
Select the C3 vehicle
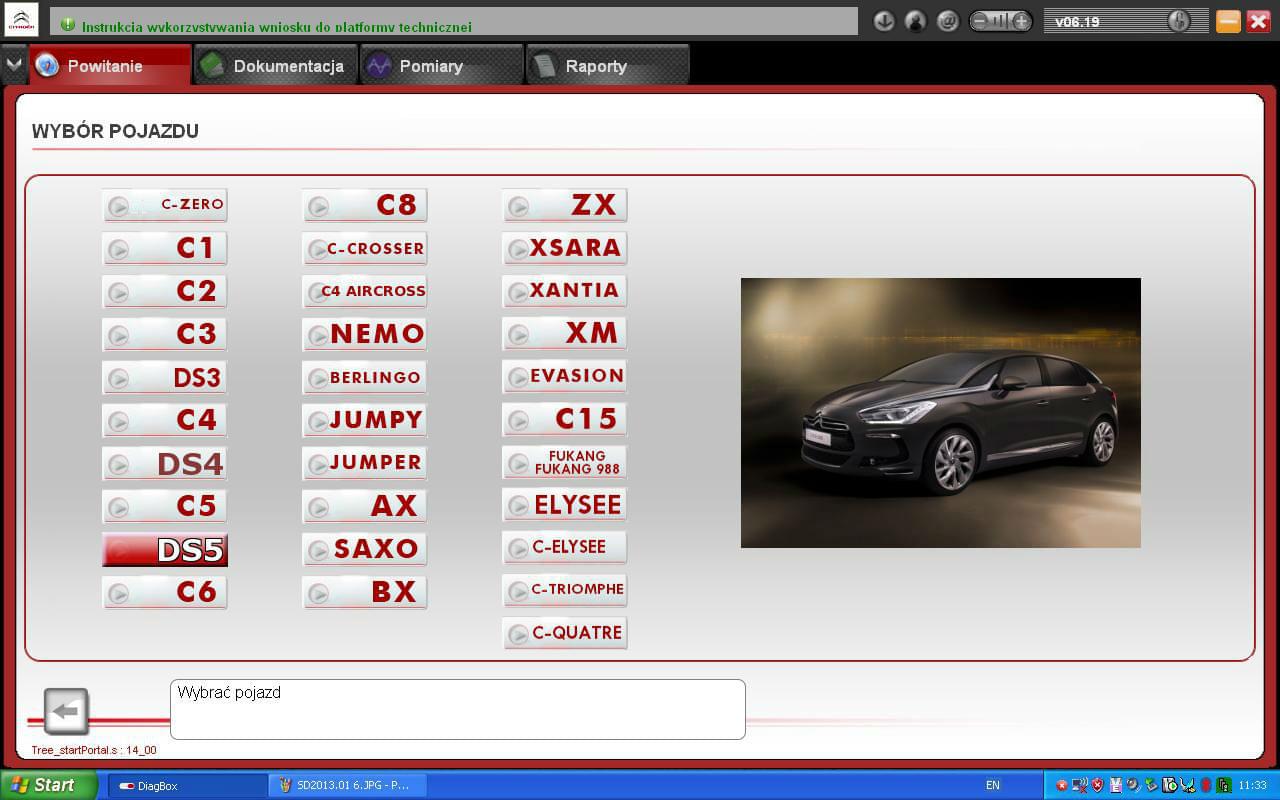point(165,334)
